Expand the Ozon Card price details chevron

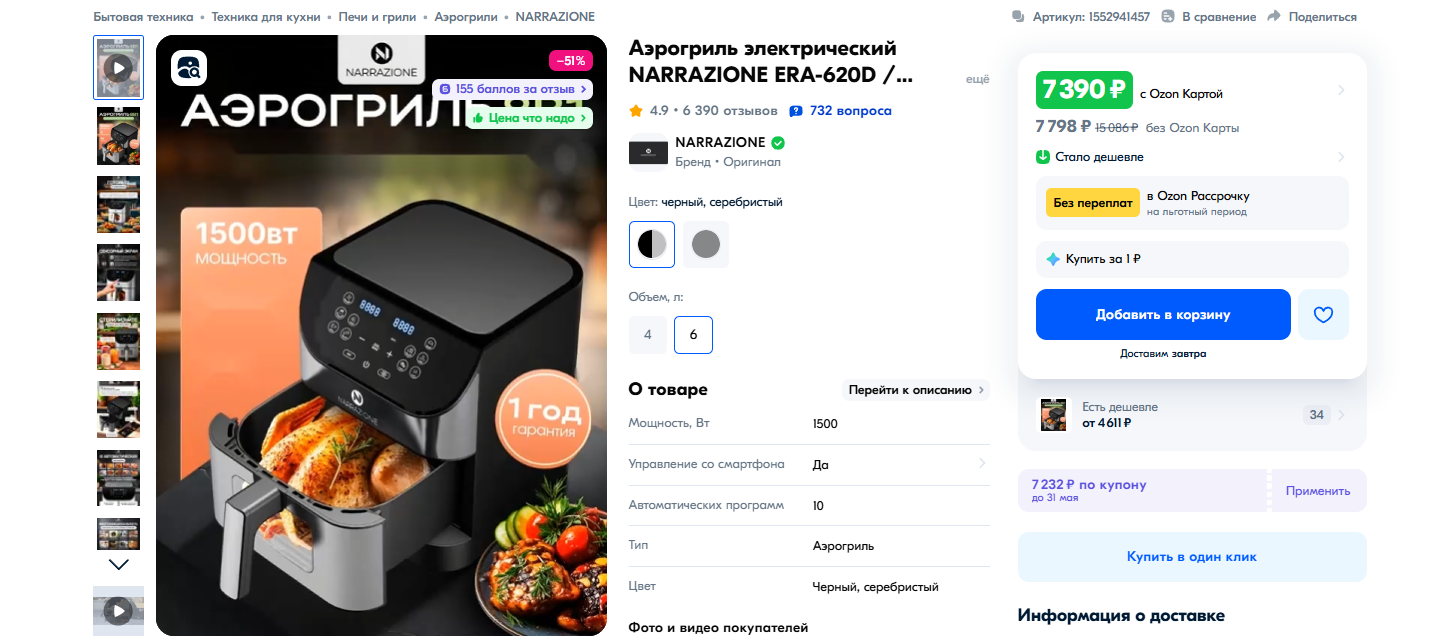pyautogui.click(x=1341, y=91)
